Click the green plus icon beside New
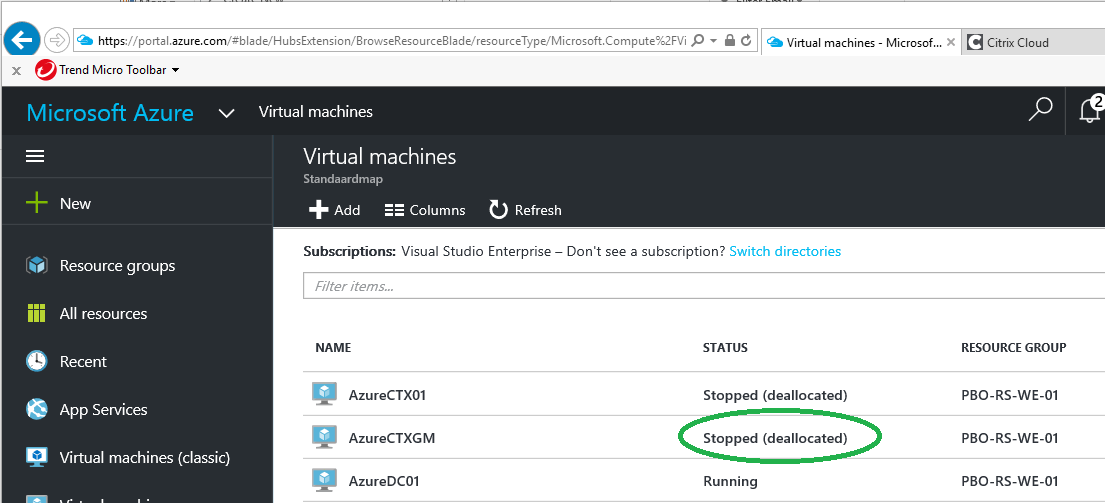 (x=36, y=204)
